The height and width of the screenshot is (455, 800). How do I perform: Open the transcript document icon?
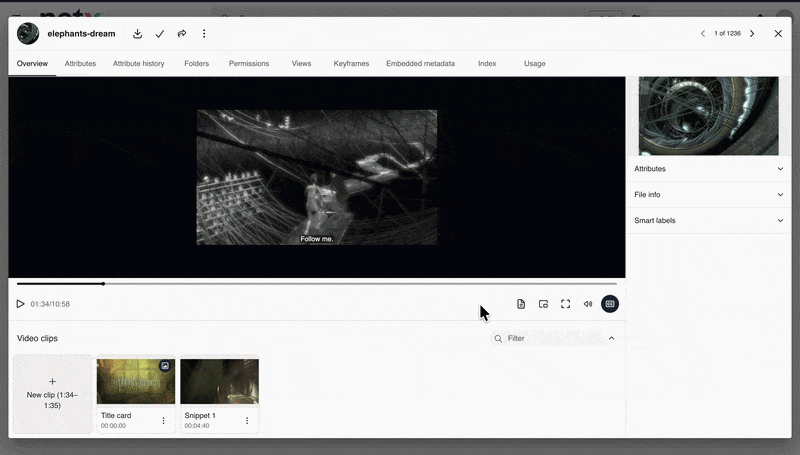[x=521, y=304]
